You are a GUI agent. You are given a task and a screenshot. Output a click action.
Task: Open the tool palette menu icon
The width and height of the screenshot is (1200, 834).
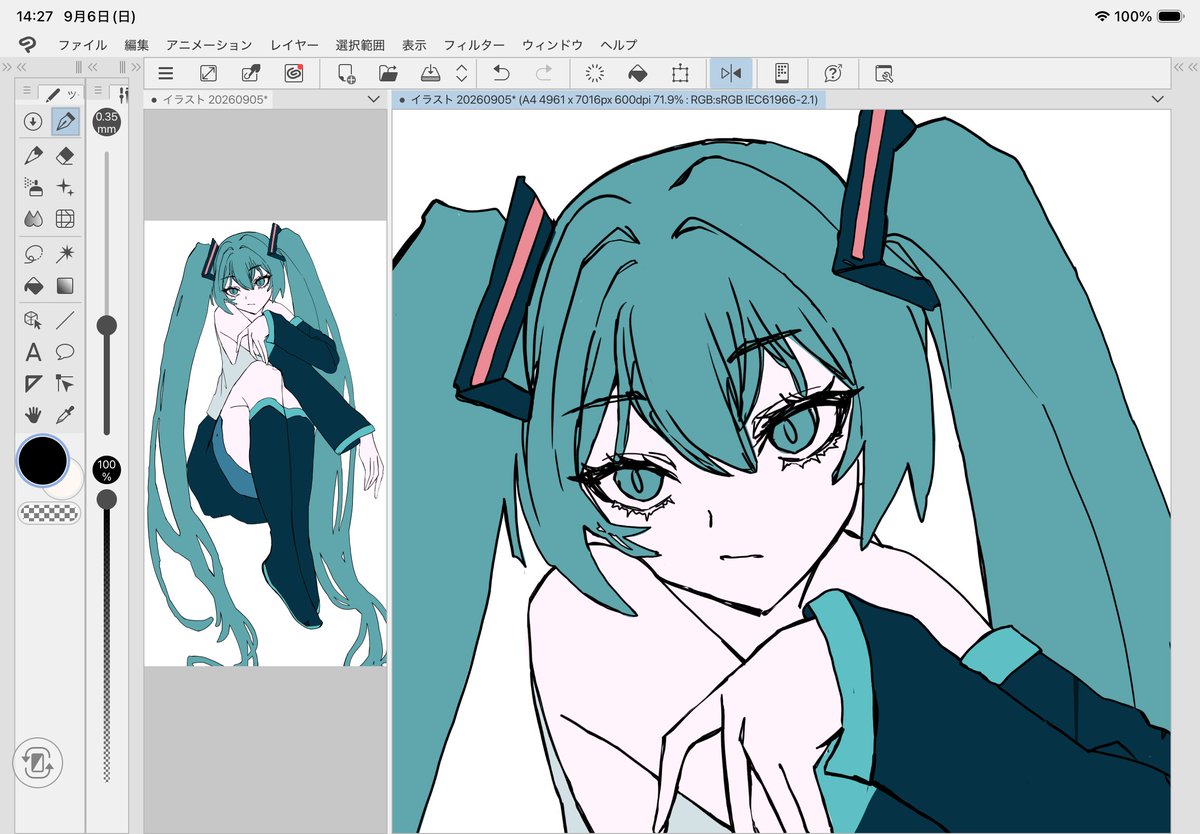coord(27,91)
